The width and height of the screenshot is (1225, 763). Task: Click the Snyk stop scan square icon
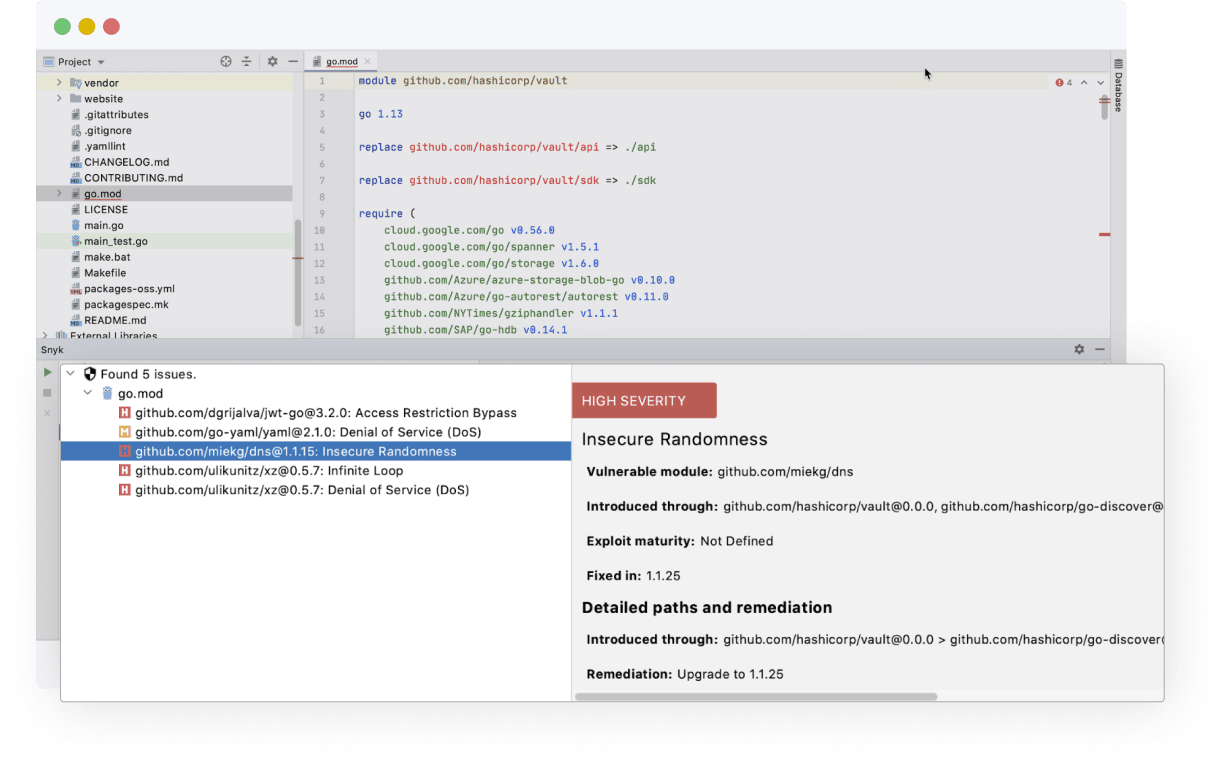(x=47, y=393)
